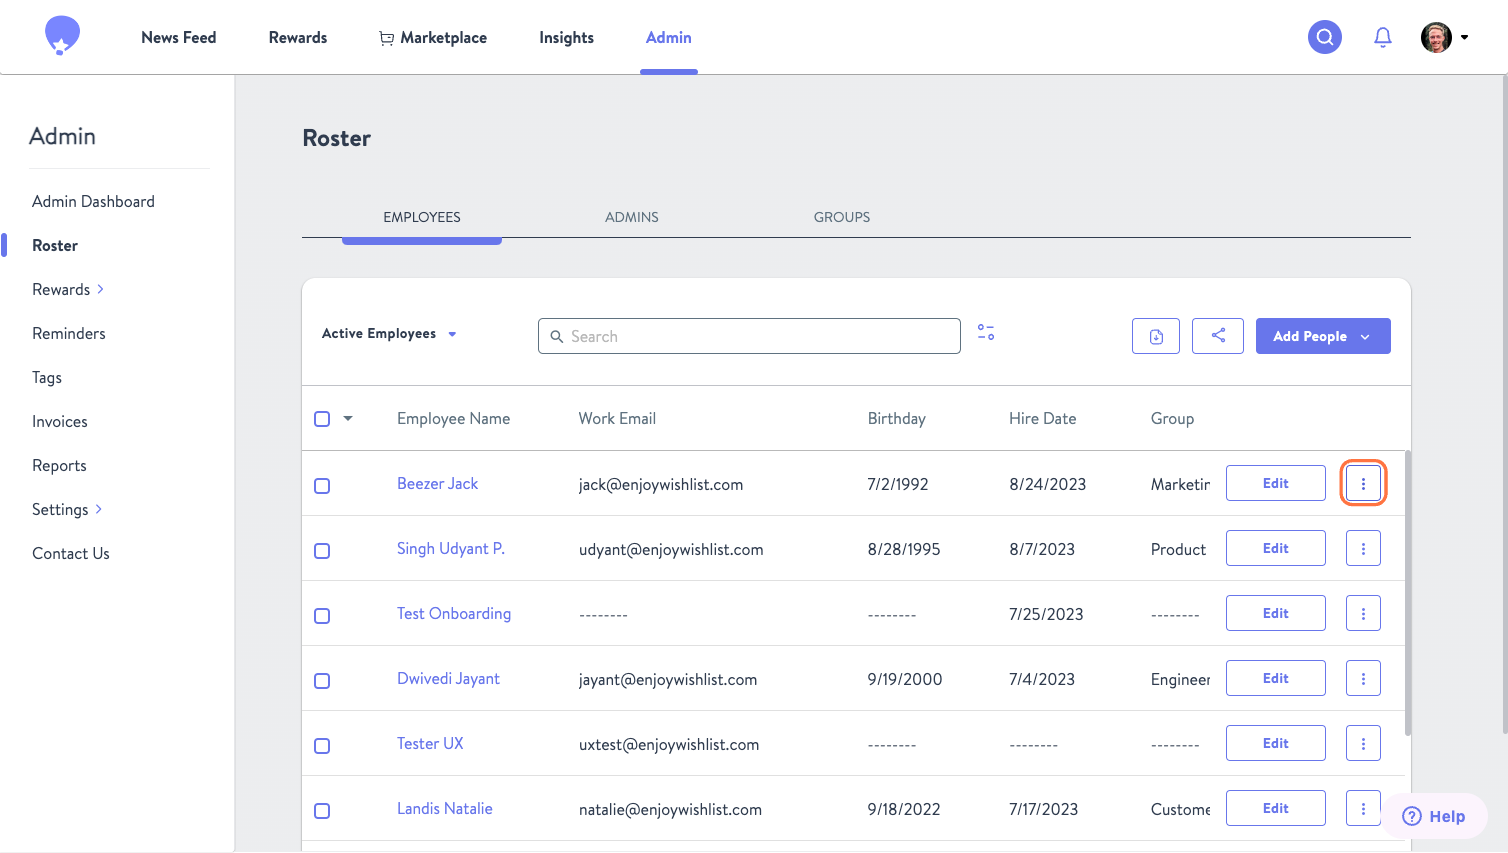The image size is (1508, 853).
Task: Open more options for Tester UX
Action: 1363,743
